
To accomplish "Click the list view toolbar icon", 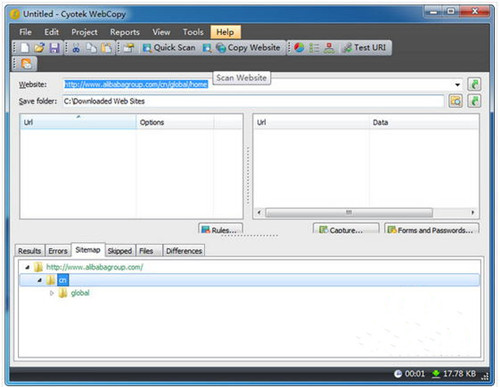I will [x=314, y=48].
